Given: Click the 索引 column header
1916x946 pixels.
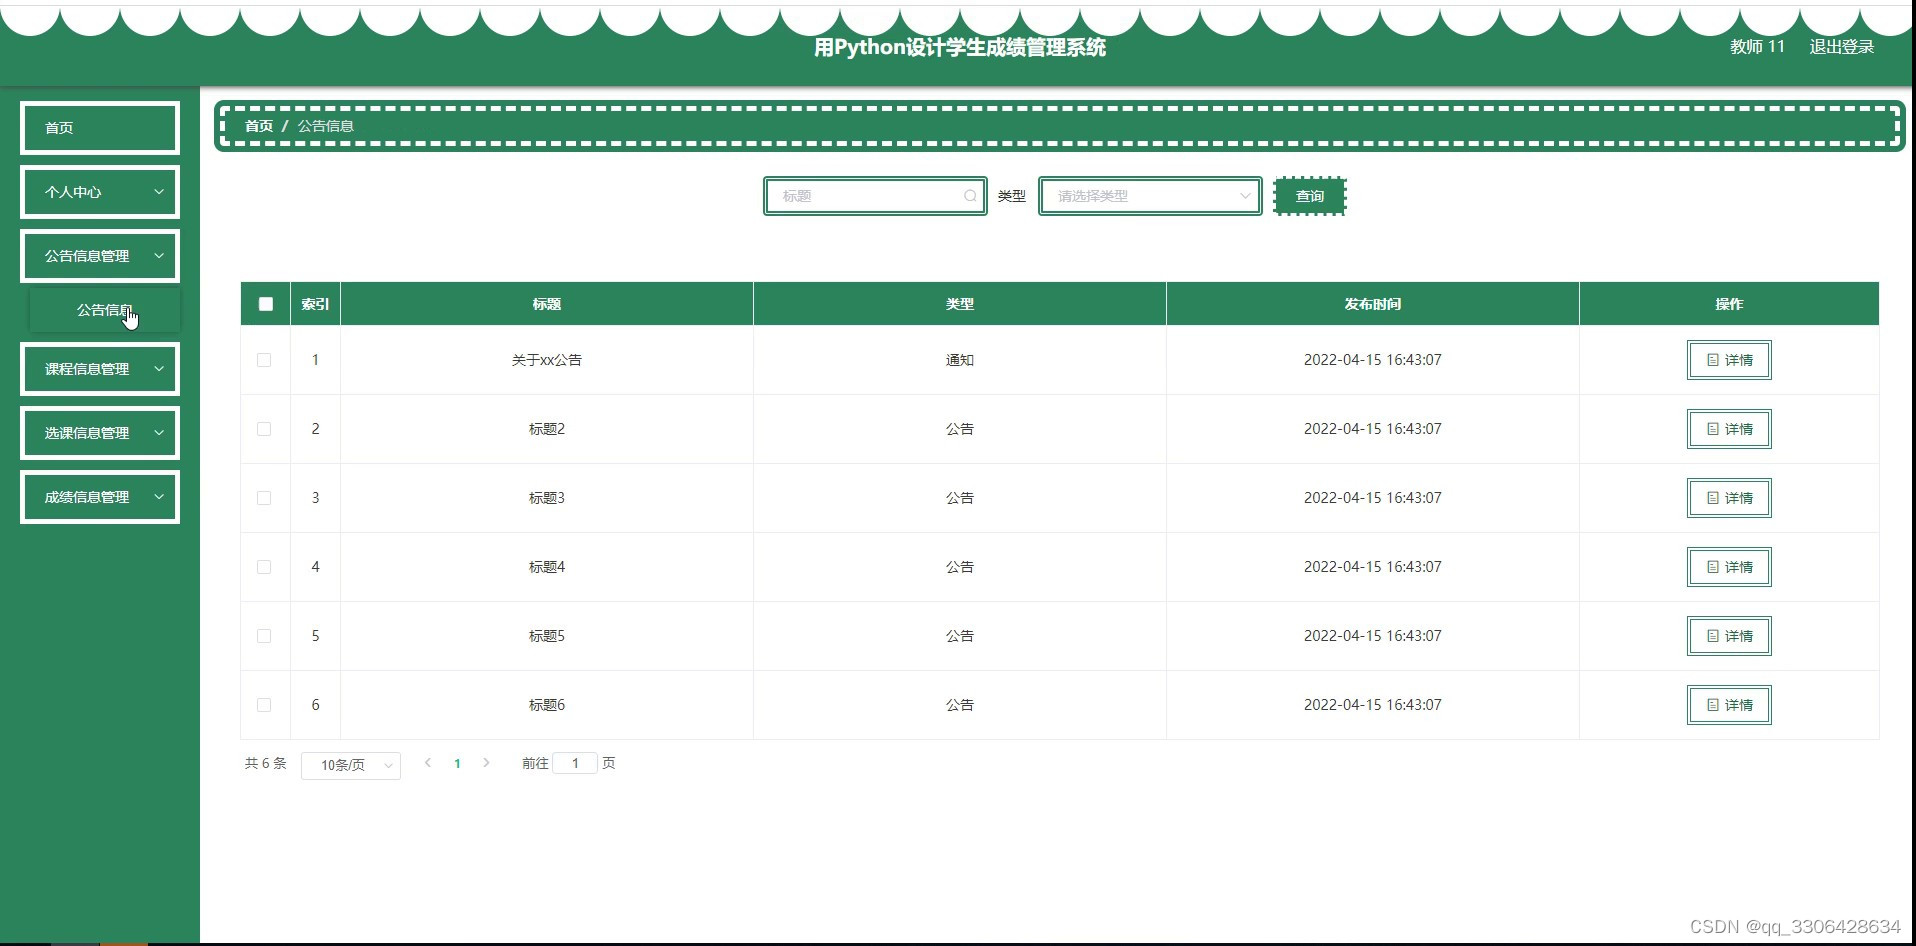Looking at the screenshot, I should coord(315,304).
